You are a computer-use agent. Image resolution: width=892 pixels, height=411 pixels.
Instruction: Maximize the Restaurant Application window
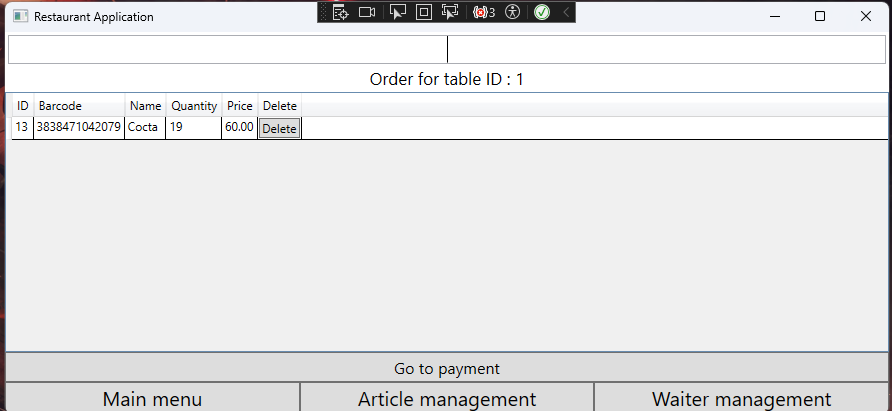click(820, 16)
